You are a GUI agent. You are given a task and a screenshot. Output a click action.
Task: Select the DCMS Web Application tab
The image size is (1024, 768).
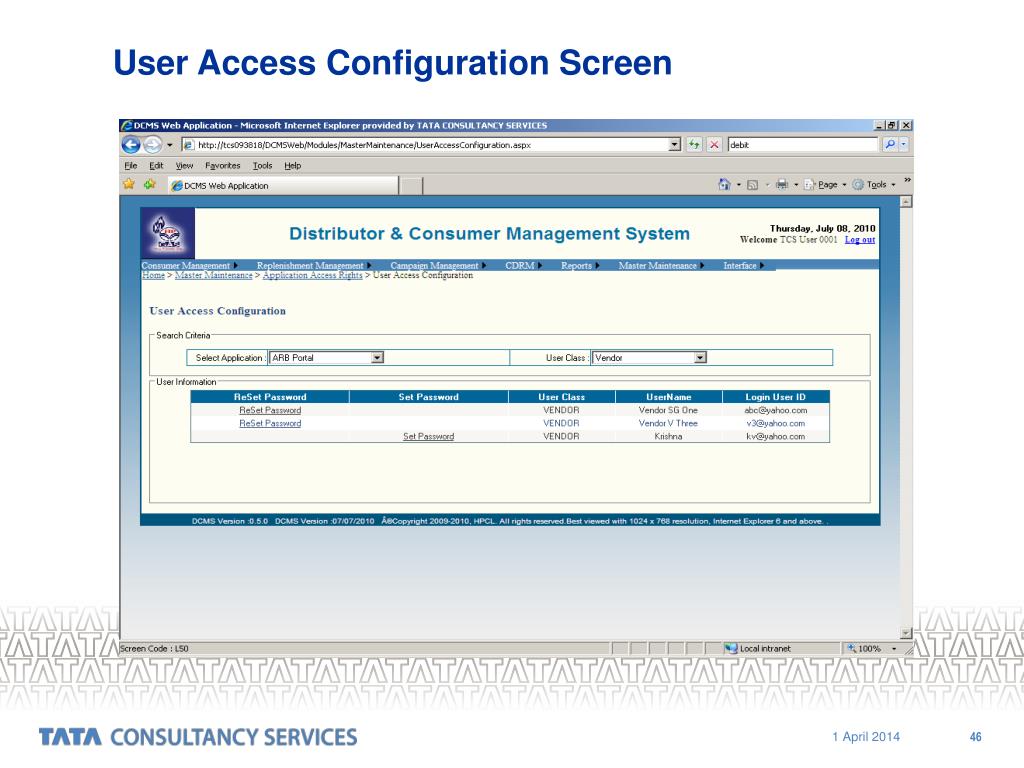pyautogui.click(x=283, y=185)
